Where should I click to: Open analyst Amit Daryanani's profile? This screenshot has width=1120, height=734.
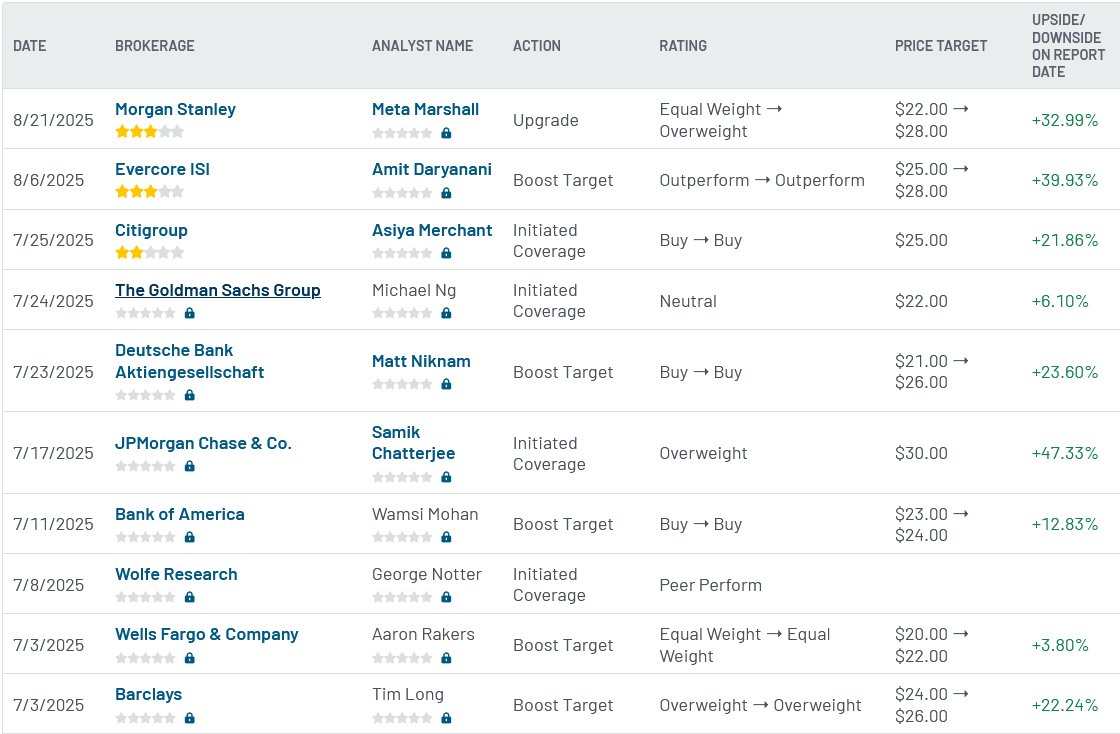(x=431, y=169)
